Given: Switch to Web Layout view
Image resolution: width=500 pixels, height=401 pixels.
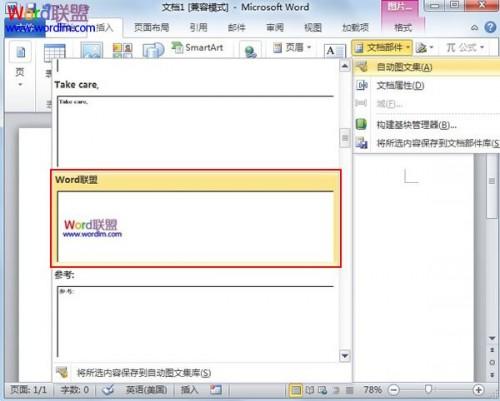Looking at the screenshot, I should pos(323,390).
